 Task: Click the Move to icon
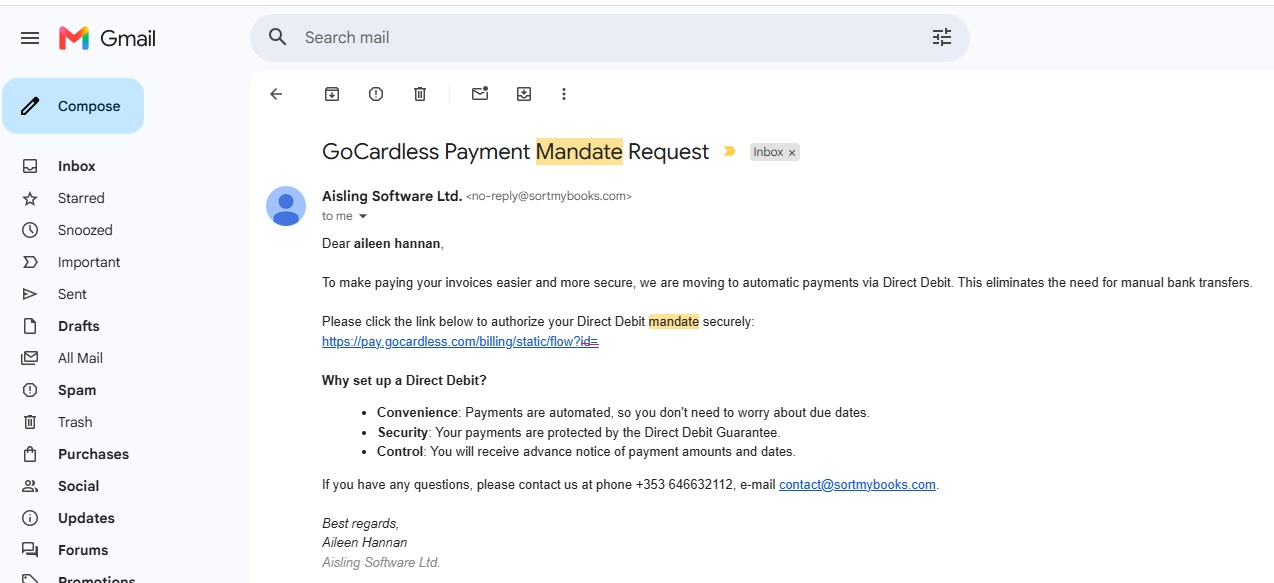[524, 94]
